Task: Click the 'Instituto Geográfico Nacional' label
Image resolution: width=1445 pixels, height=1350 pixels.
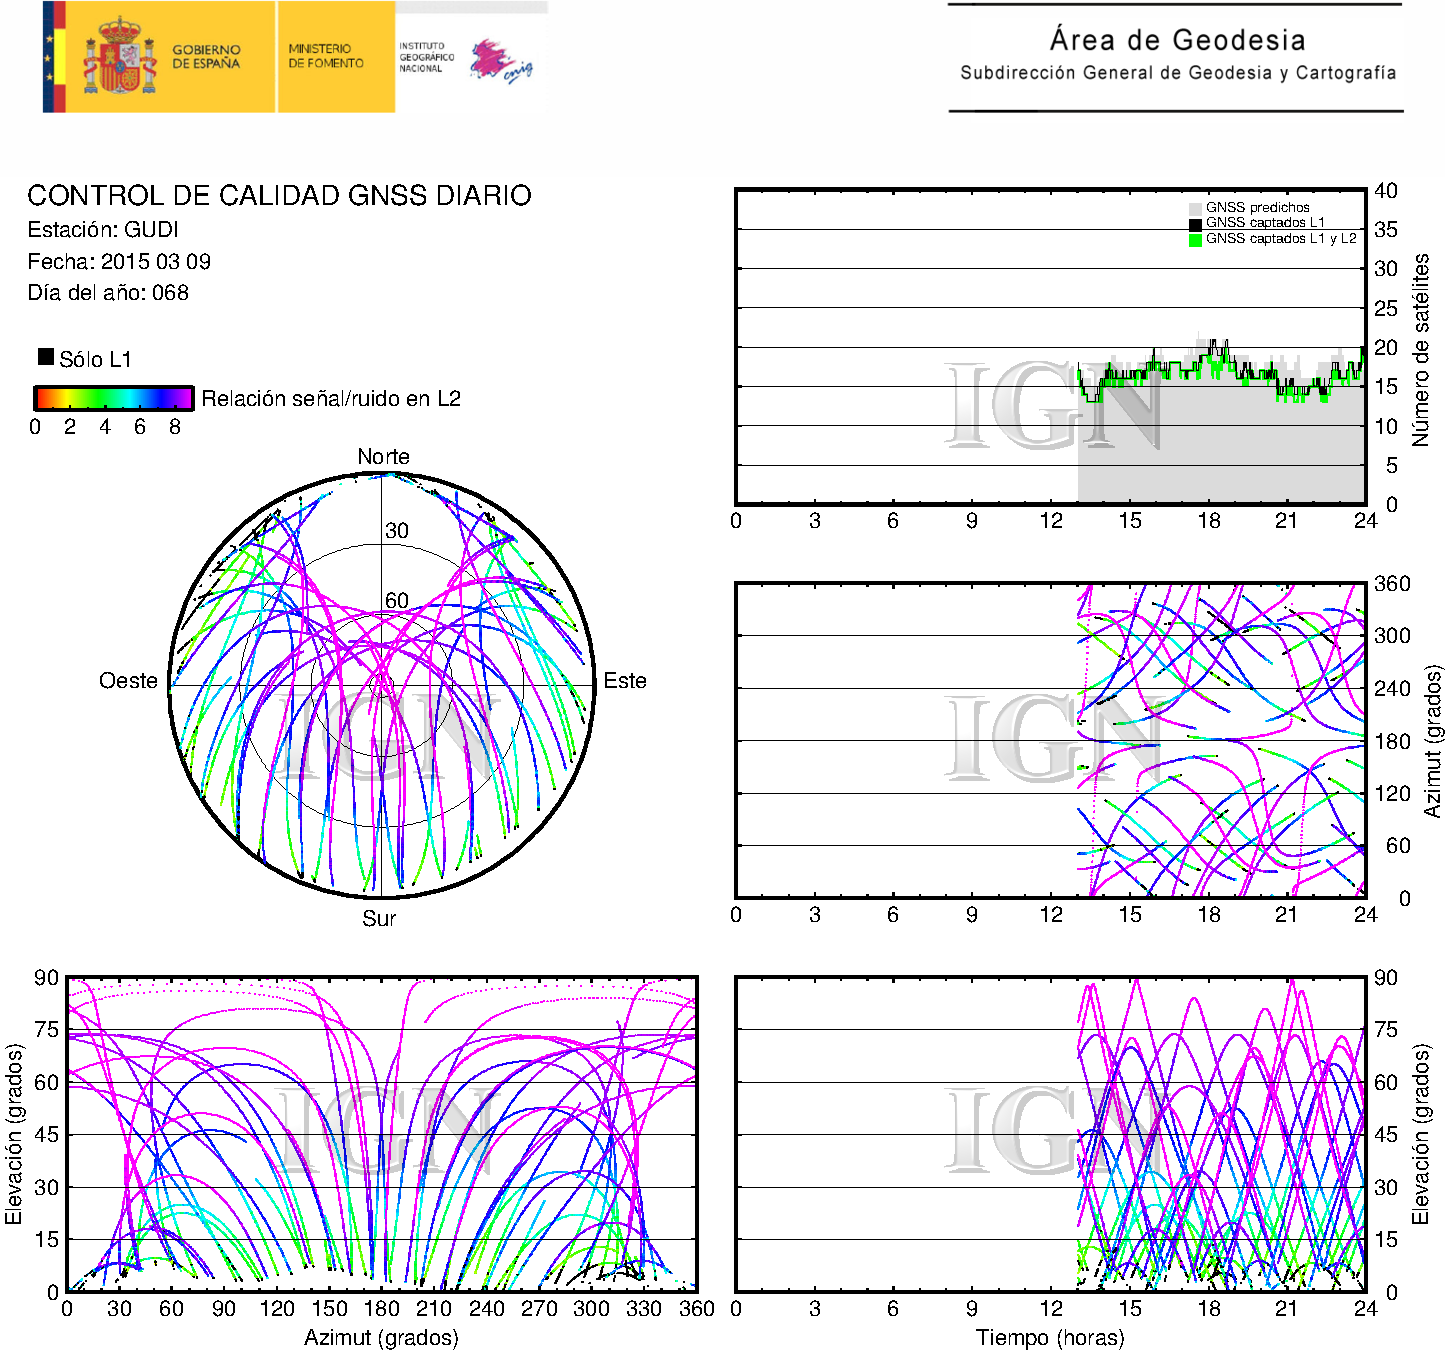Action: [x=426, y=57]
